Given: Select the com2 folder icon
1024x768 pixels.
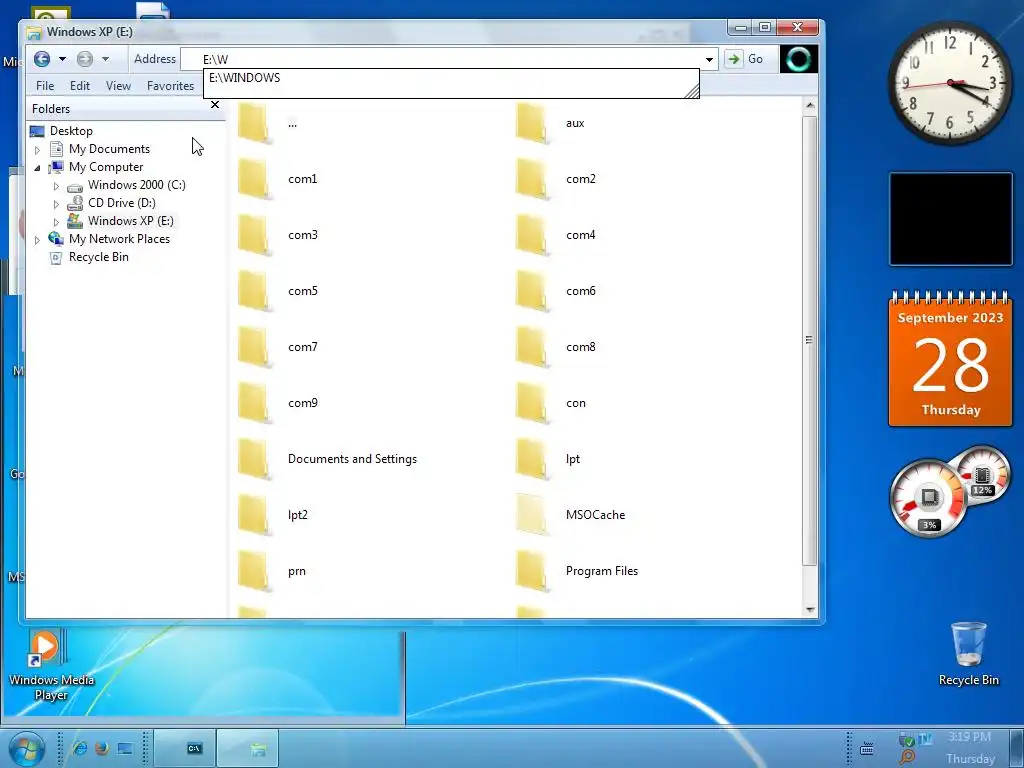Looking at the screenshot, I should [x=532, y=178].
